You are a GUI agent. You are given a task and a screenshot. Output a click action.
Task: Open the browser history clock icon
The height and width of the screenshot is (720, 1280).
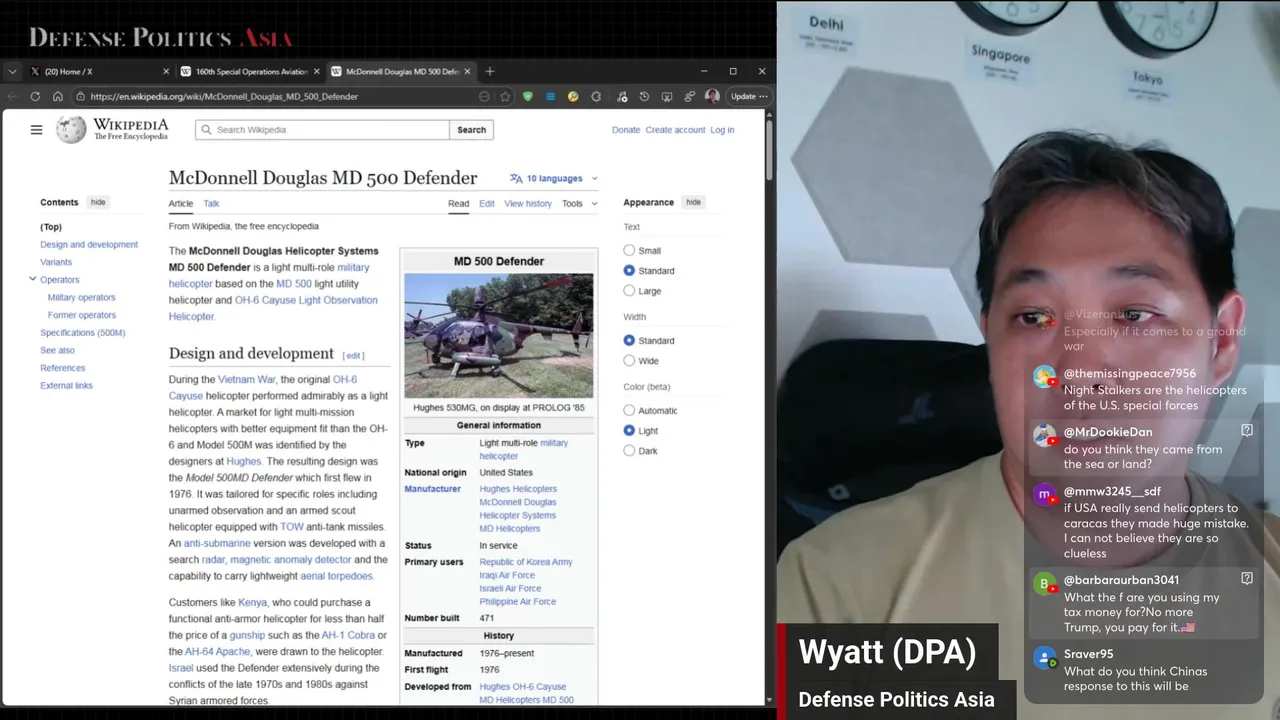(x=644, y=97)
